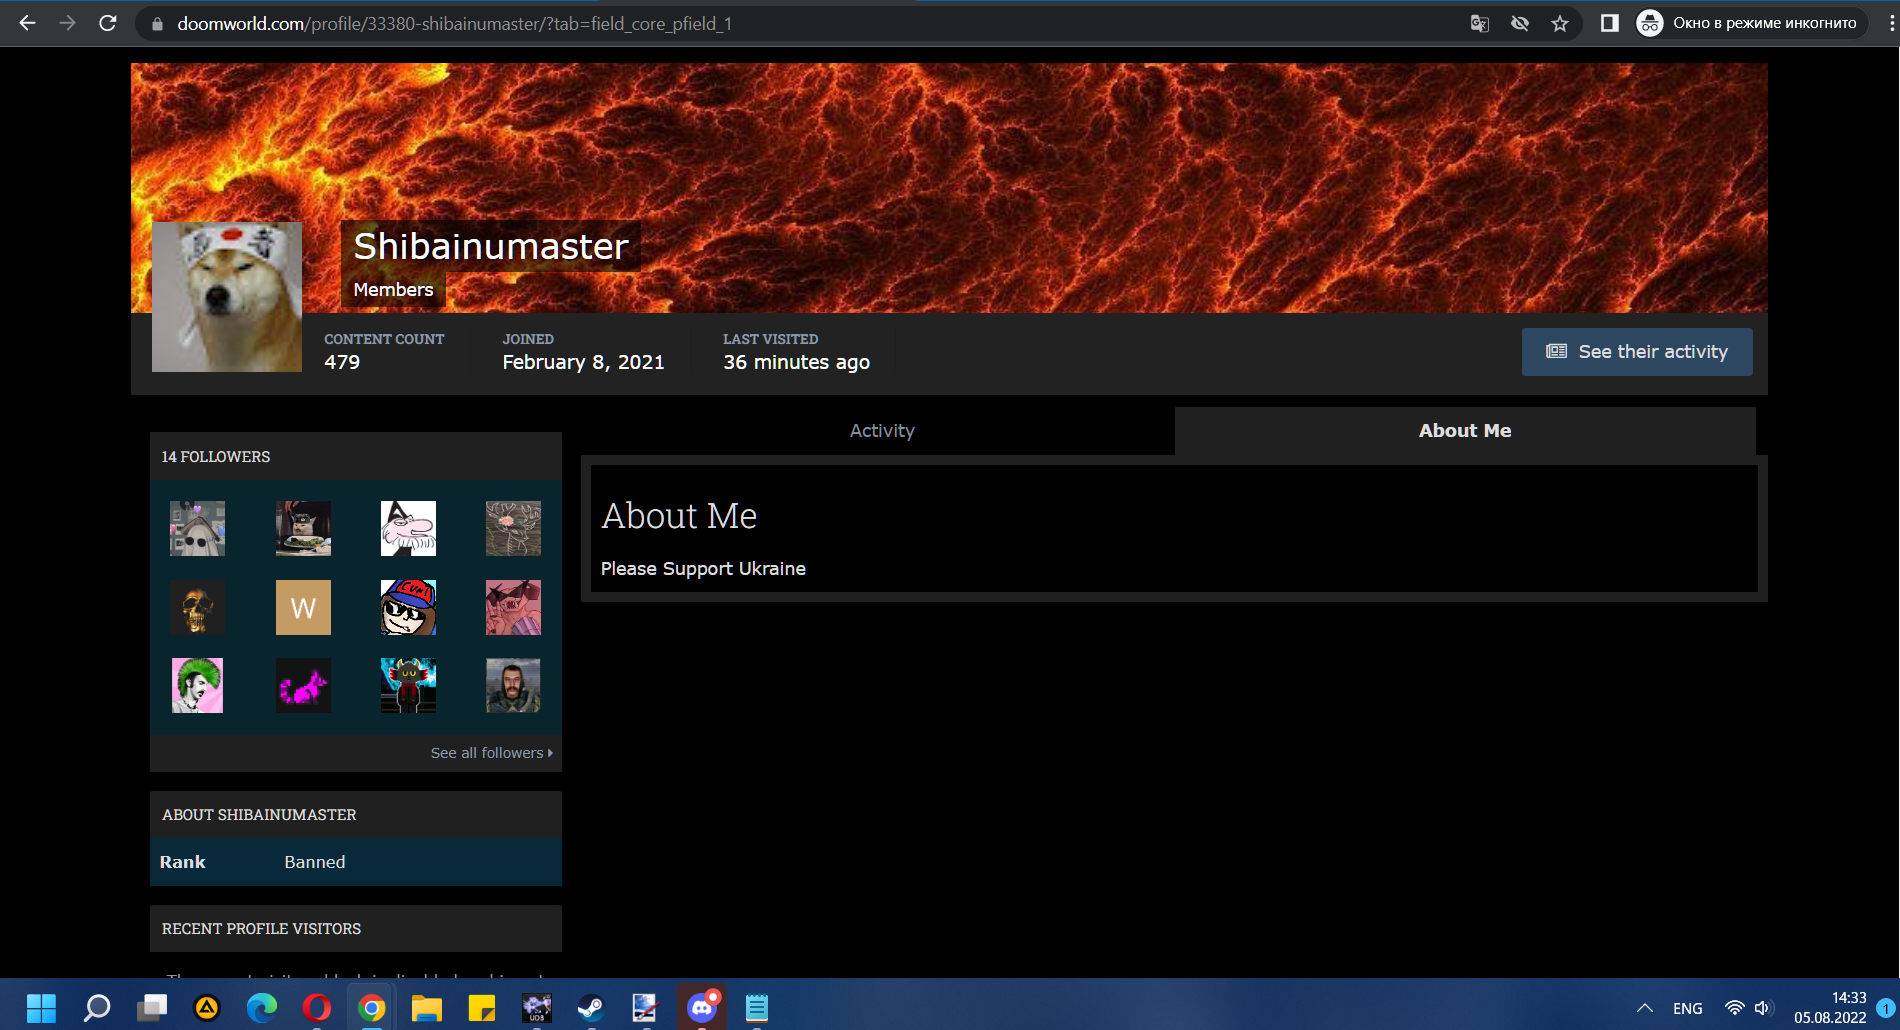Open the ghost with sunglasses follower avatar

(x=197, y=529)
